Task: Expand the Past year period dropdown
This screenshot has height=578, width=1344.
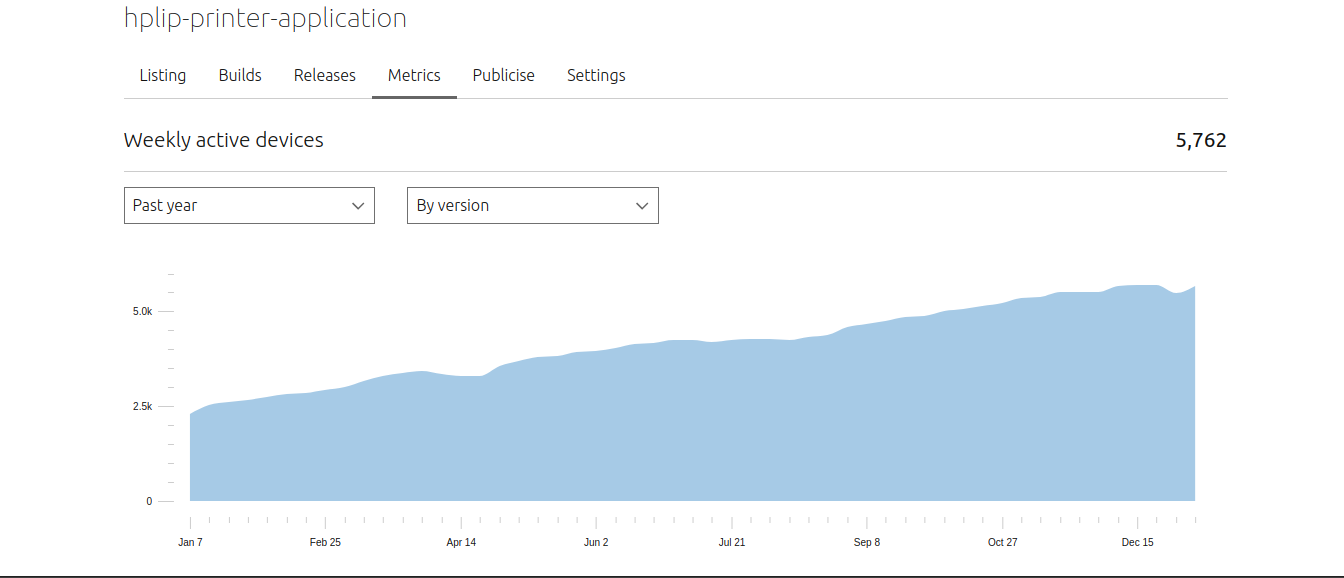Action: [x=249, y=205]
